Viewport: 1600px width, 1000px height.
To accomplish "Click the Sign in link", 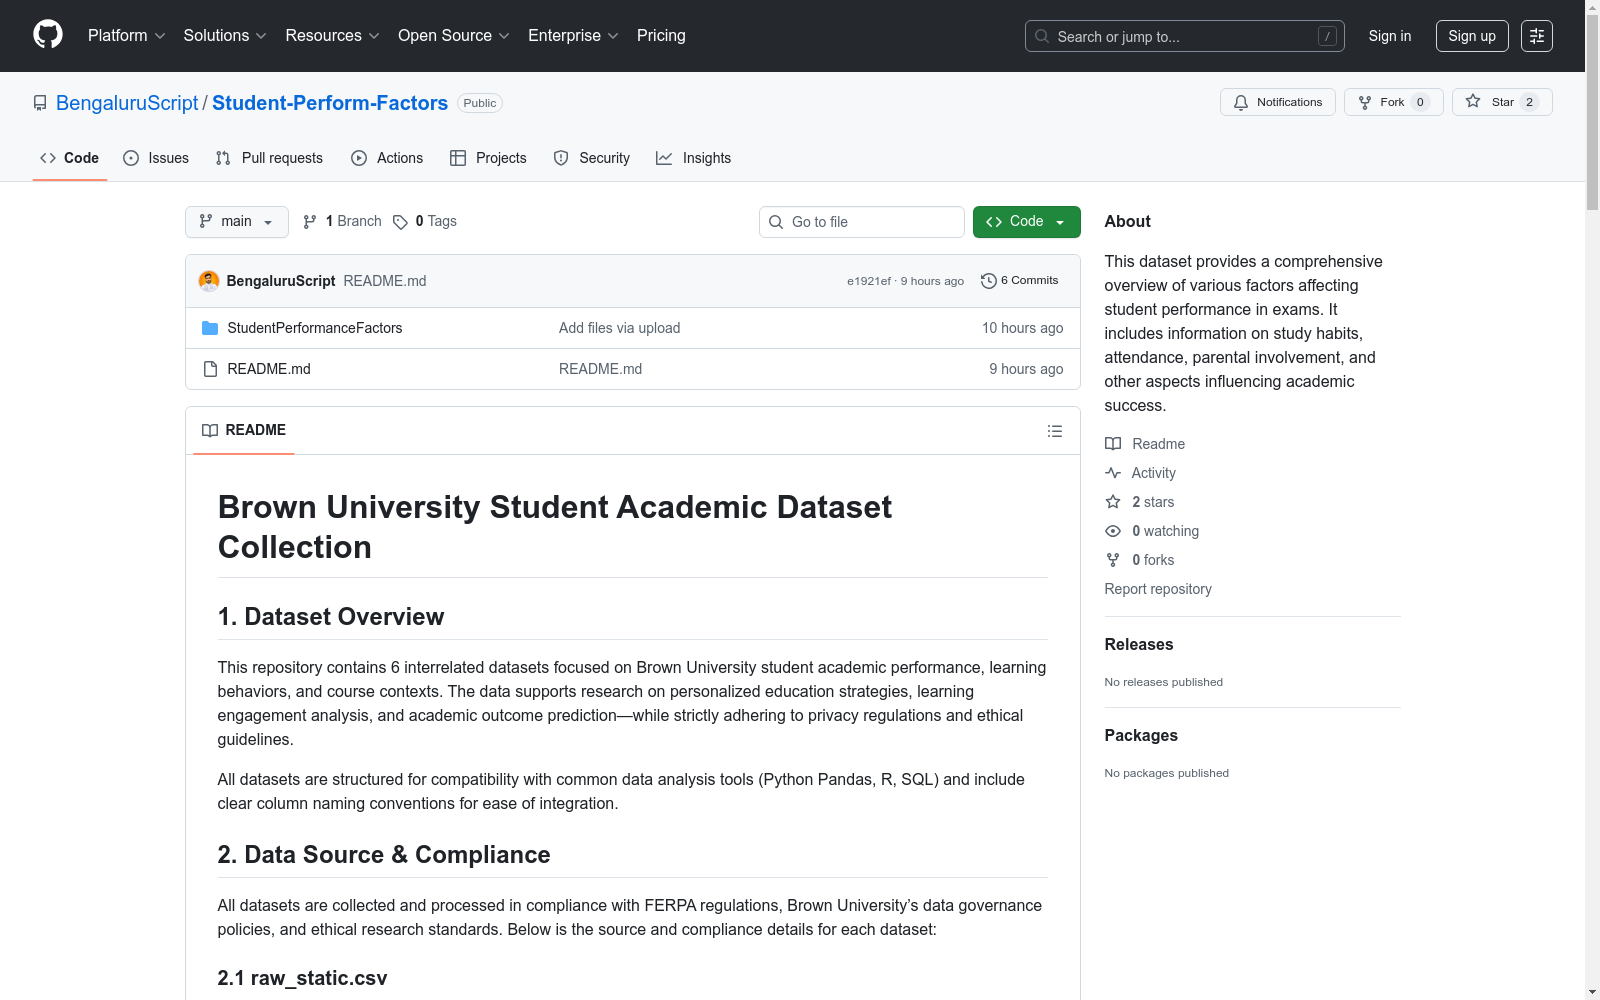I will 1390,36.
